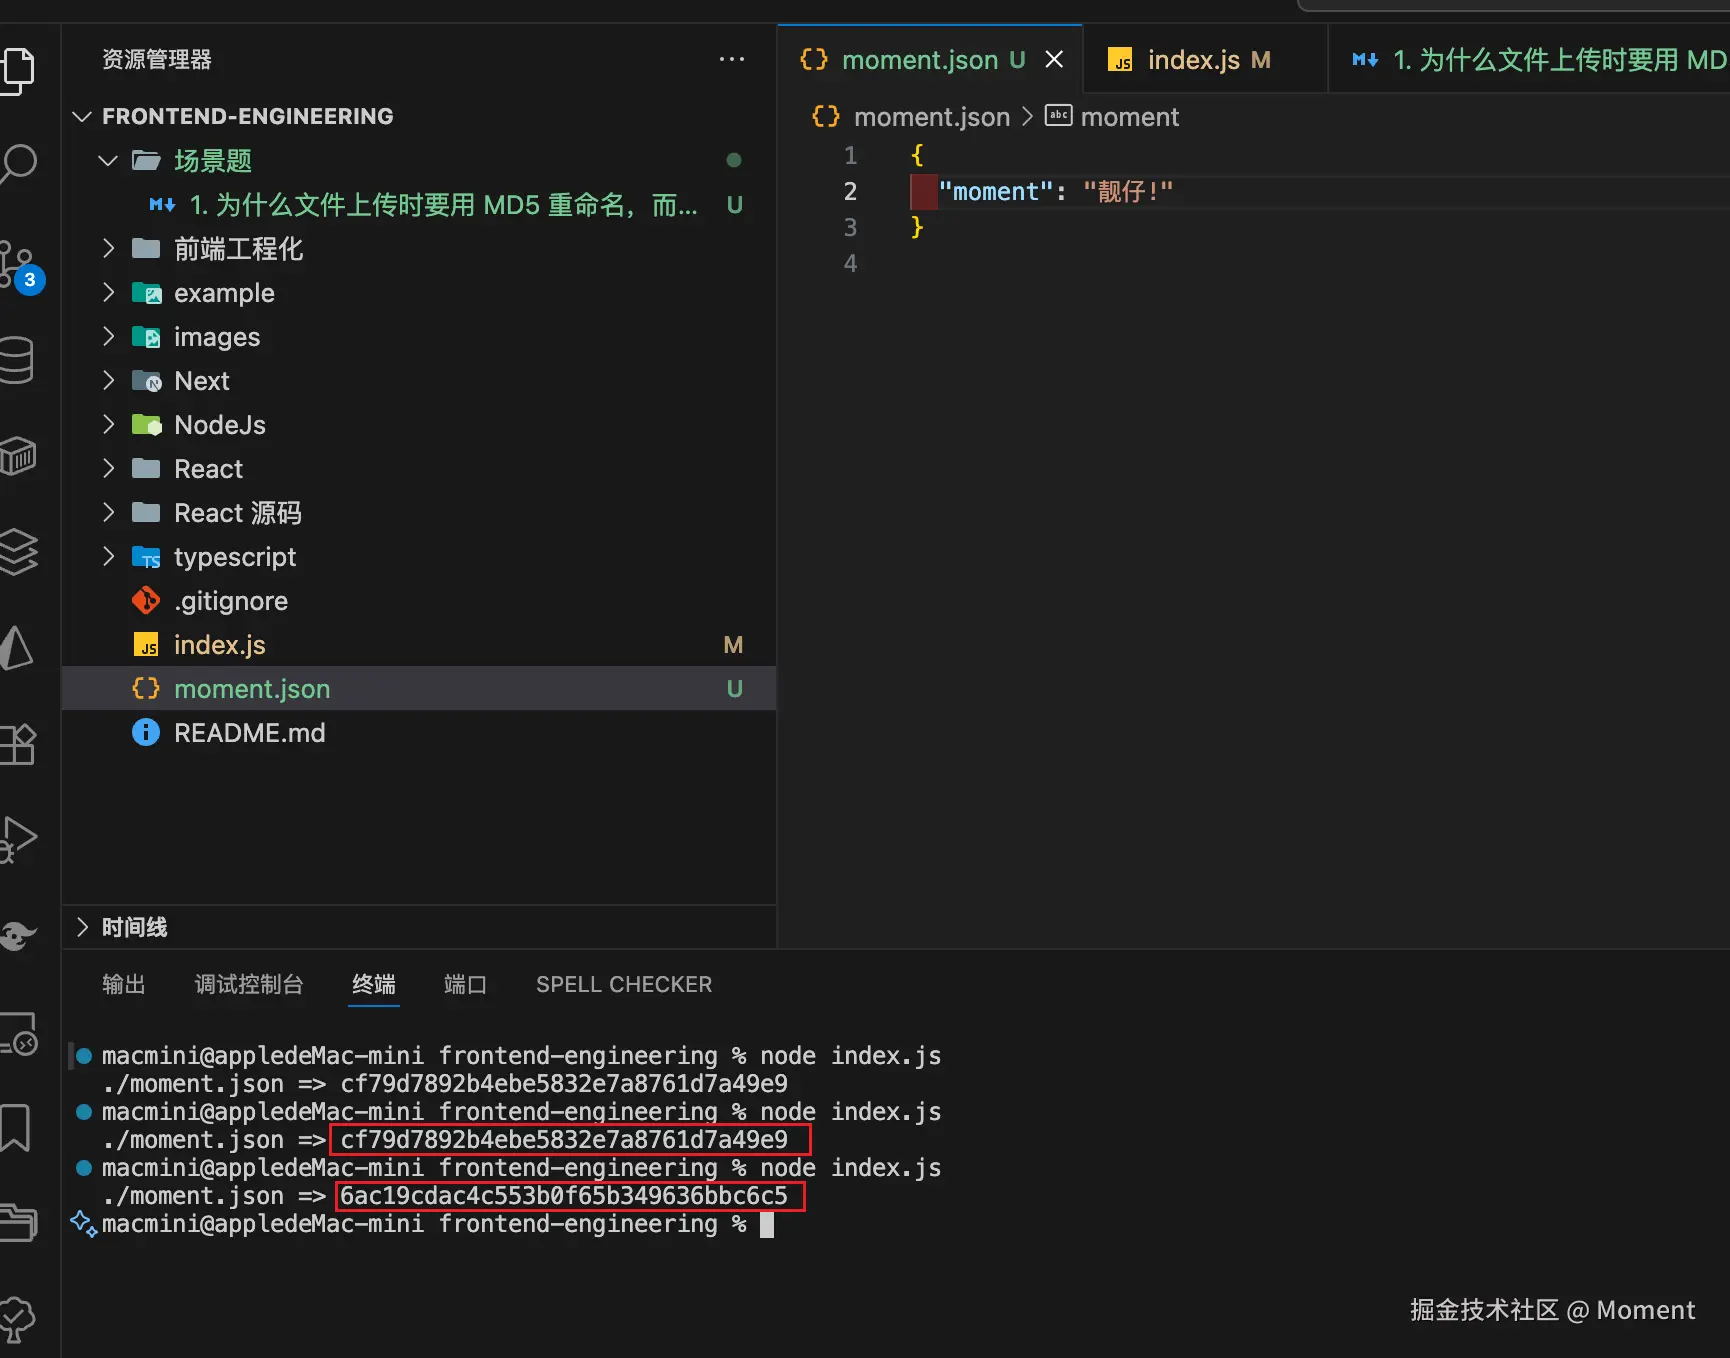This screenshot has height=1358, width=1730.
Task: Open the tree with checkmark view in the activity bar
Action: click(x=18, y=1318)
